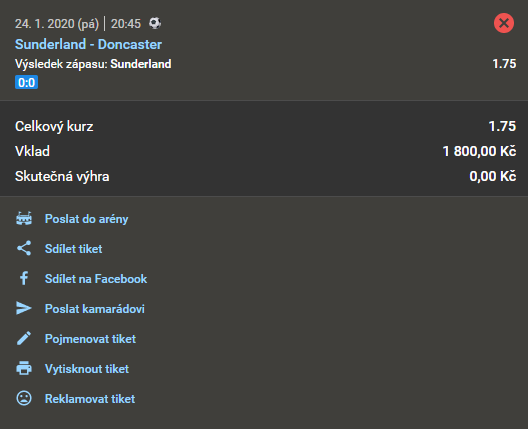This screenshot has height=429, width=528.
Task: Select Pojmenovat tiket
Action: pos(90,338)
